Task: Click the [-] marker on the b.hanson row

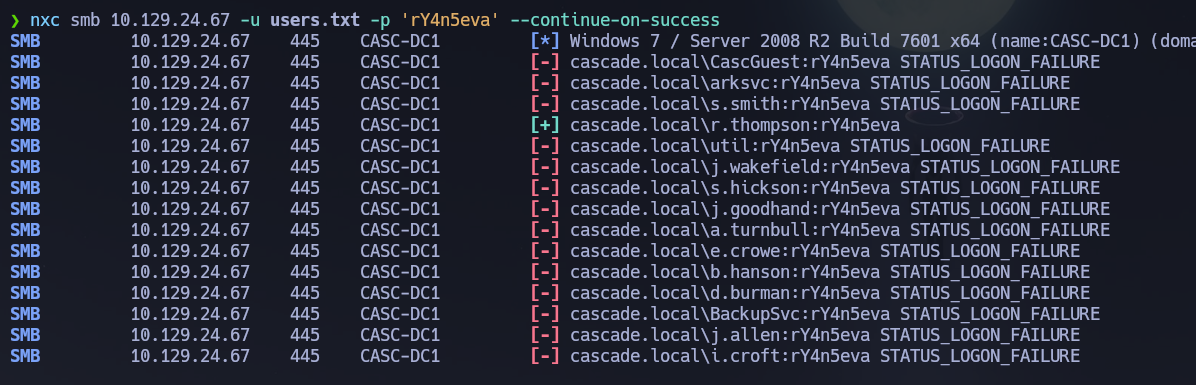Action: (545, 272)
